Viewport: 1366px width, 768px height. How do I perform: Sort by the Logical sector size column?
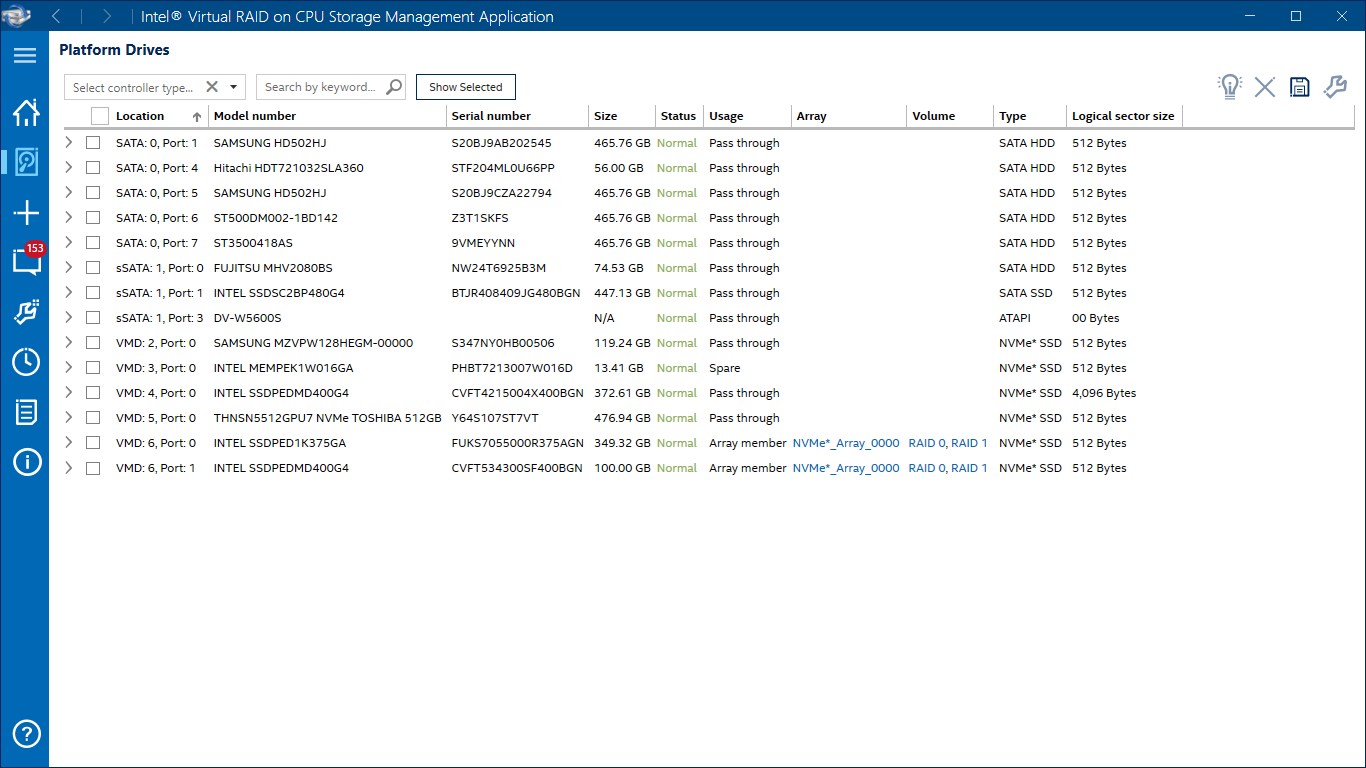pyautogui.click(x=1123, y=116)
